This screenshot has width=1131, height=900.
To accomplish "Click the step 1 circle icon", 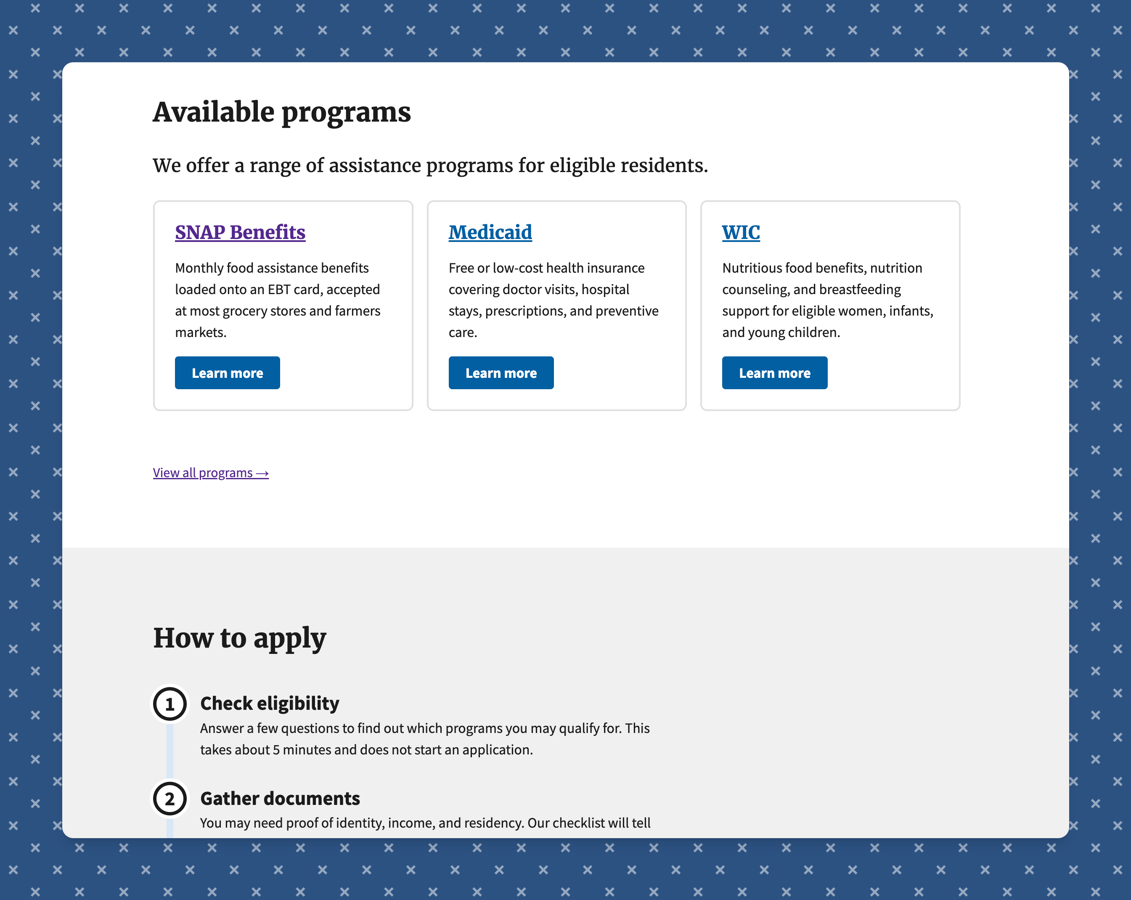I will click(x=170, y=704).
